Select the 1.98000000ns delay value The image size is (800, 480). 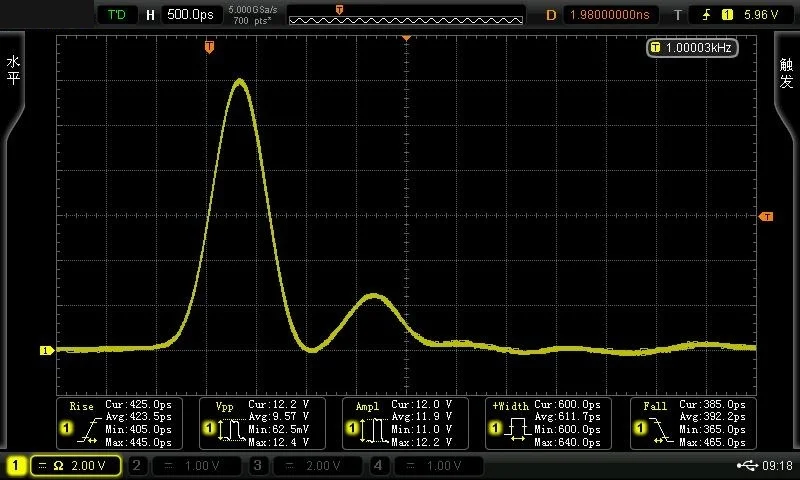pos(610,14)
